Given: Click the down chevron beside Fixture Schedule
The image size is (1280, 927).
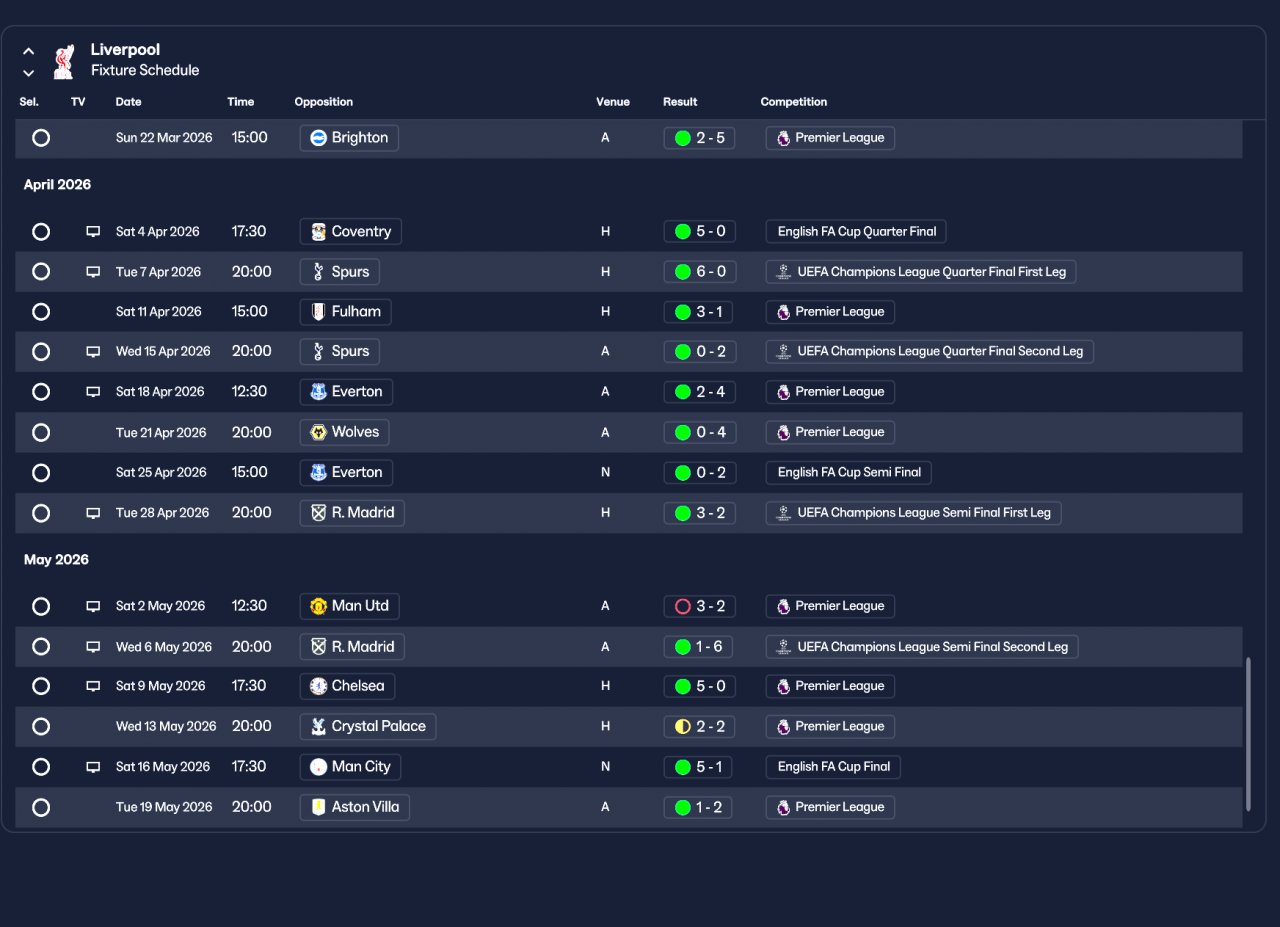Looking at the screenshot, I should click(x=29, y=73).
